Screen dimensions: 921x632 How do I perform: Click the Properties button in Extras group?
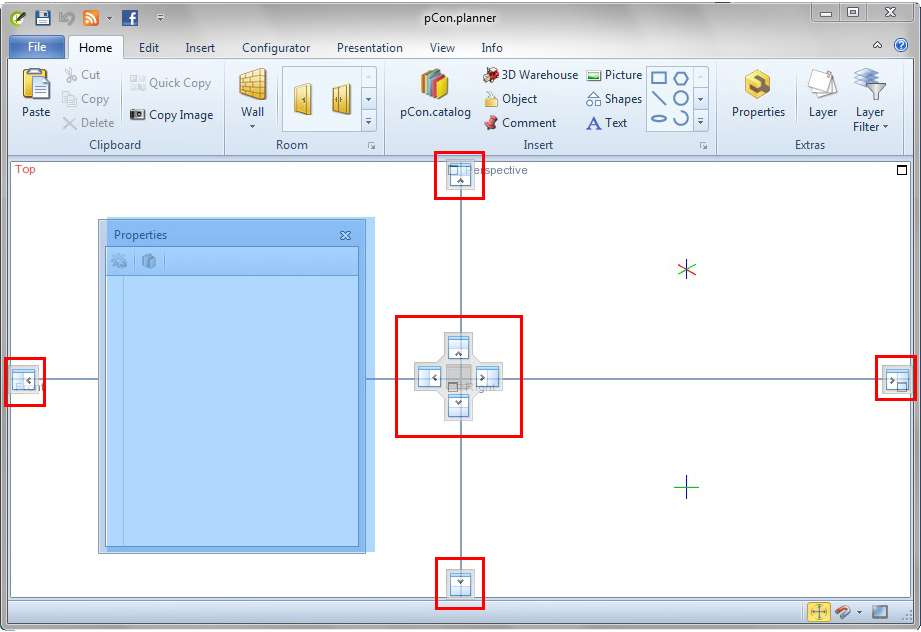pos(758,93)
